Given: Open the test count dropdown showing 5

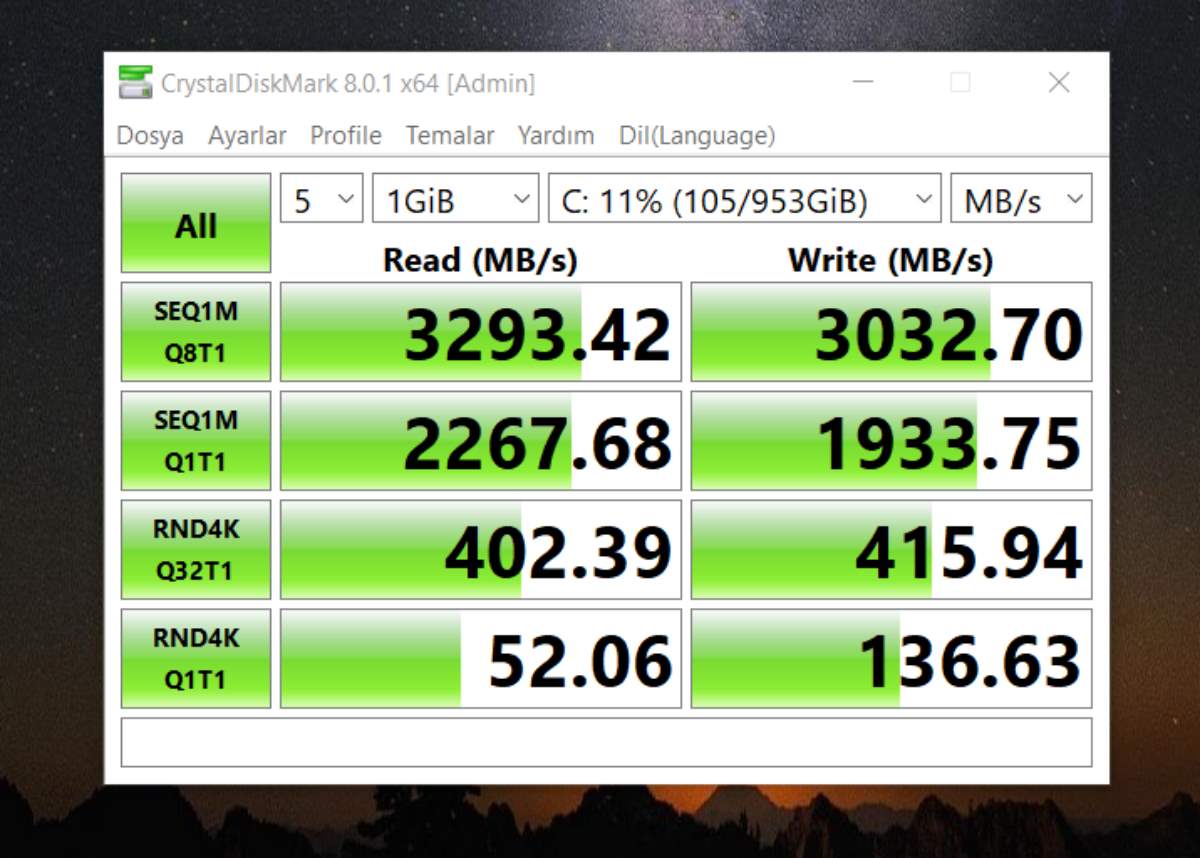Looking at the screenshot, I should pyautogui.click(x=321, y=199).
